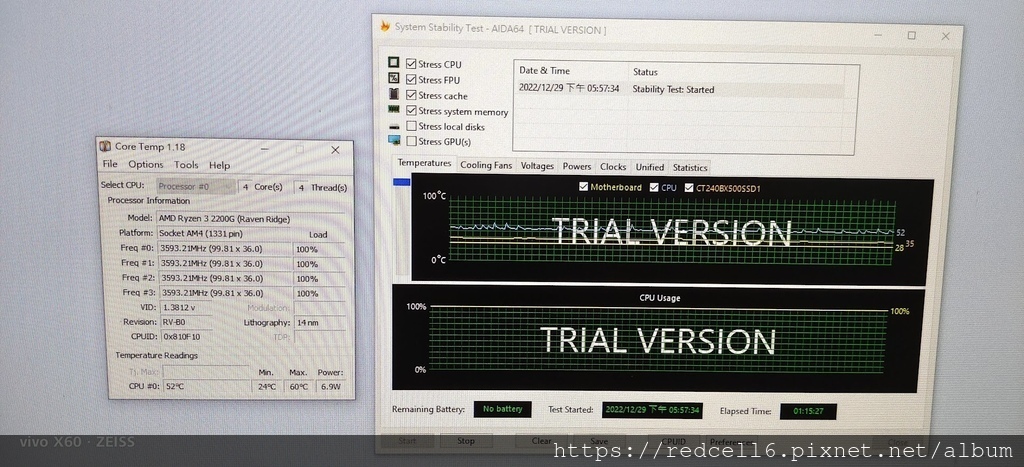Click the Min. temperature value 24°C
Screen dimensions: 1024x467
266,387
